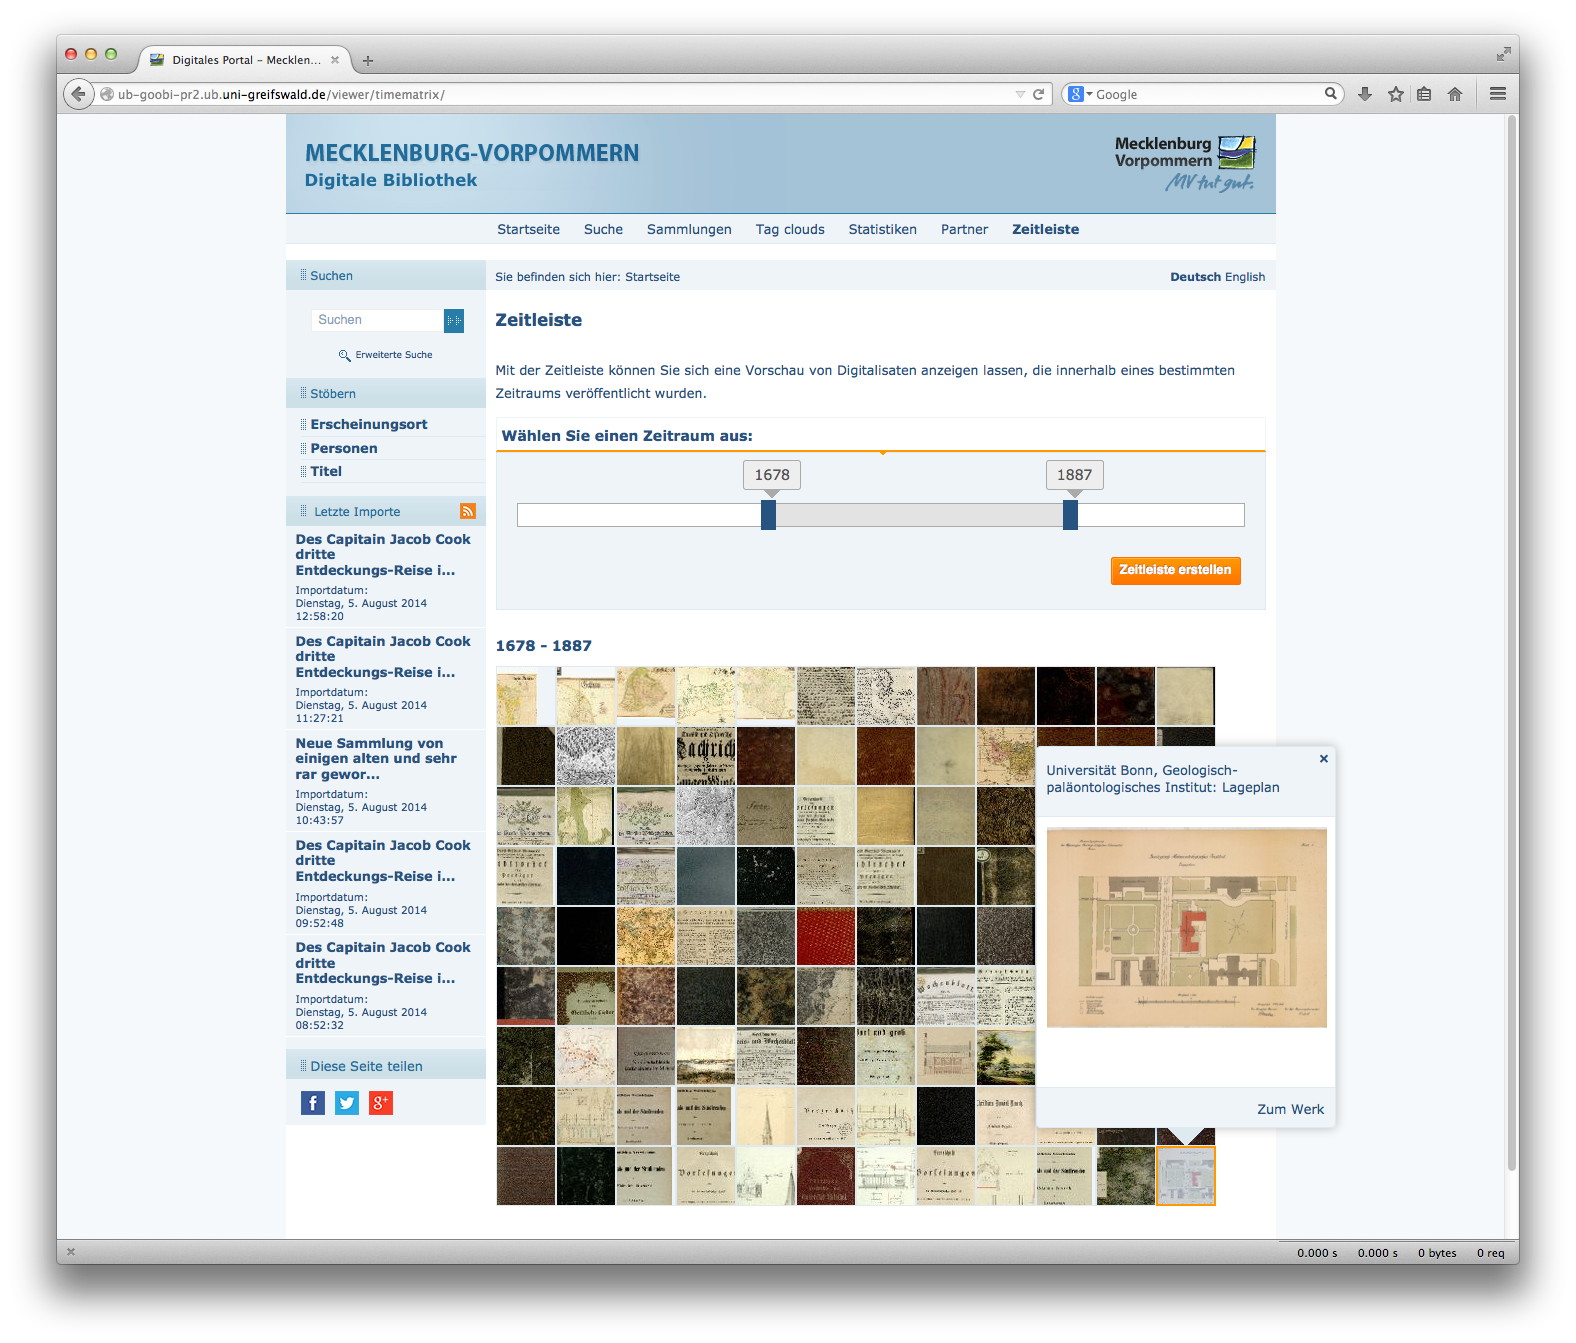Open the Neue Sammlung von einigen alten import
Screen dimensions: 1576x1343
[x=376, y=759]
